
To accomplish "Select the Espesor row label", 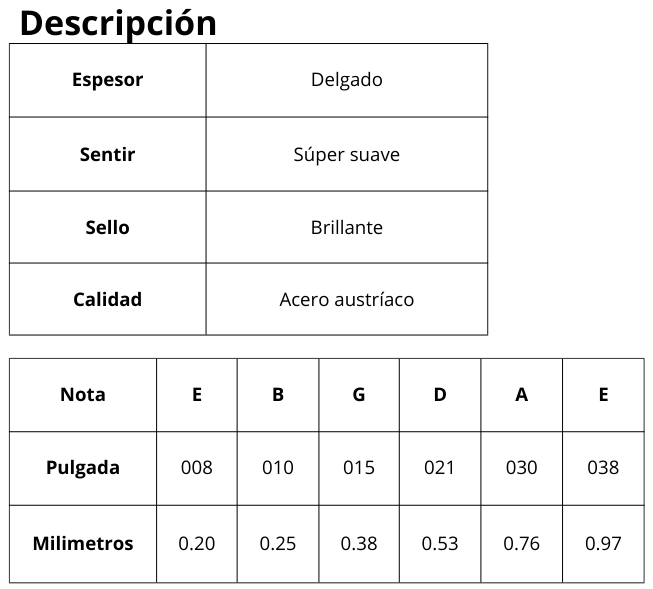I will point(107,80).
